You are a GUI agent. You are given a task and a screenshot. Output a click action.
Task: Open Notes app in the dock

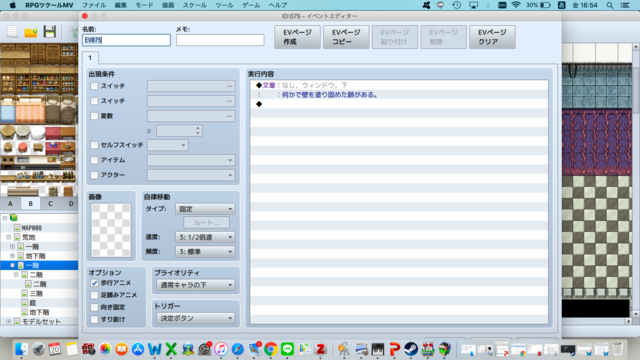pos(71,349)
